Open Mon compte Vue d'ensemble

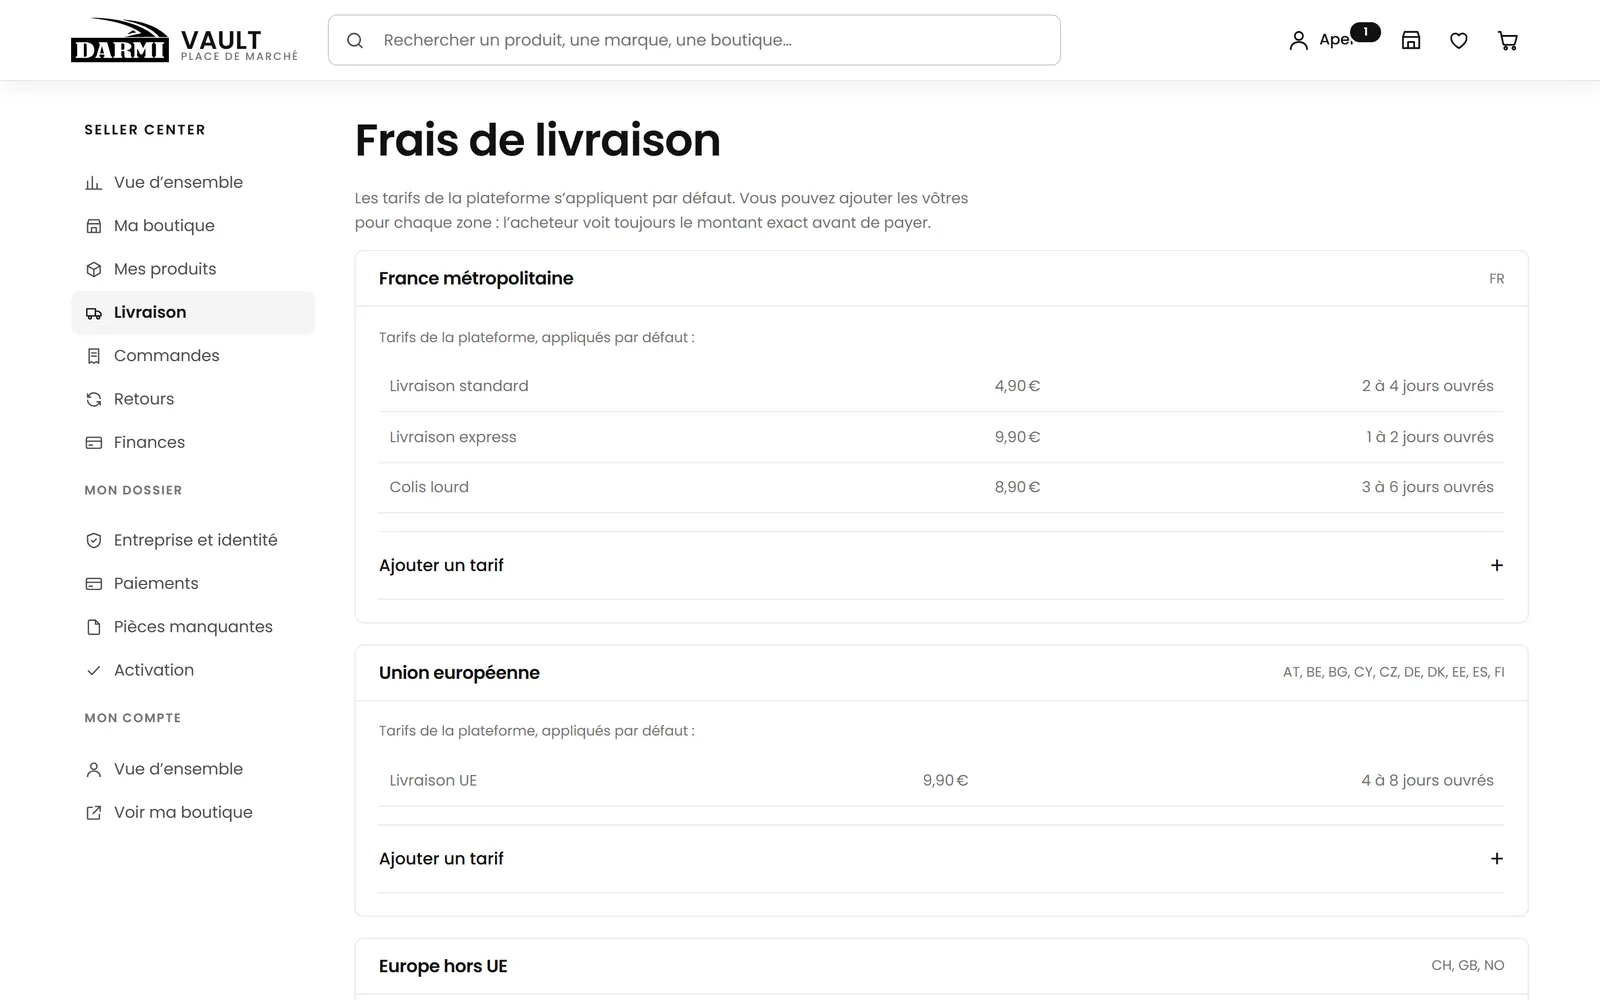[193, 769]
